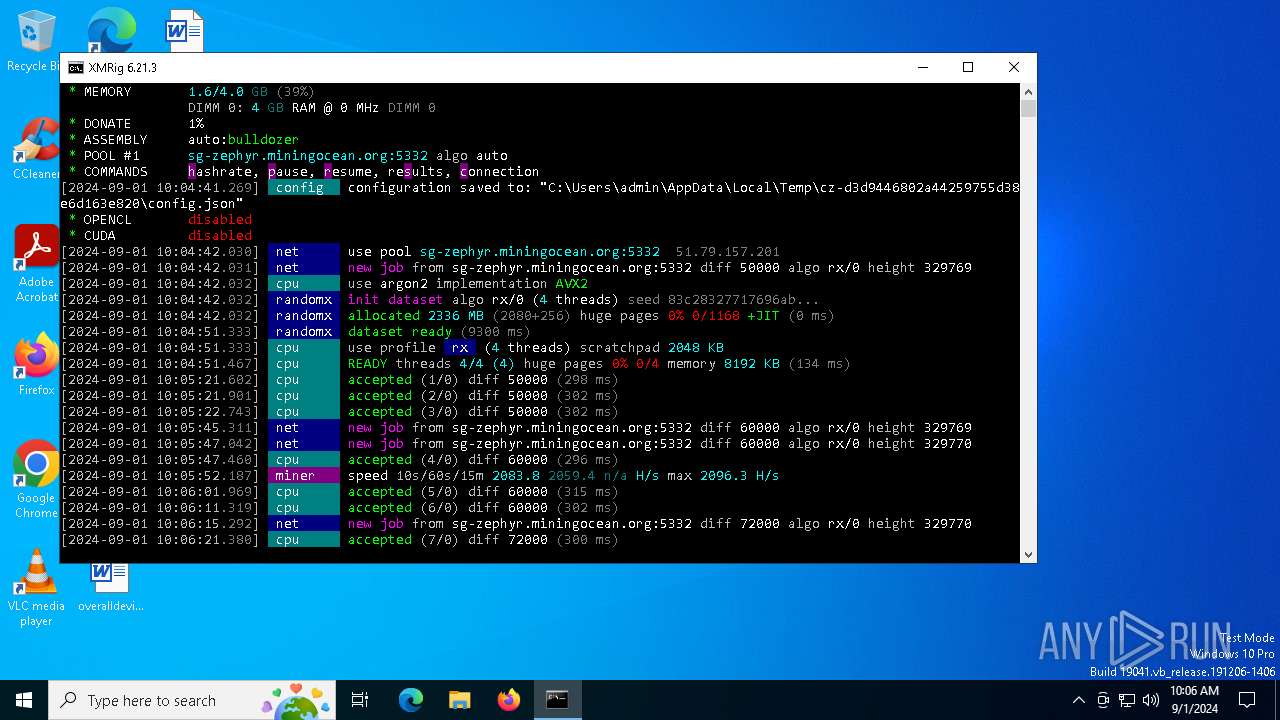The height and width of the screenshot is (720, 1280).
Task: Open File Explorer from the taskbar
Action: pos(459,700)
